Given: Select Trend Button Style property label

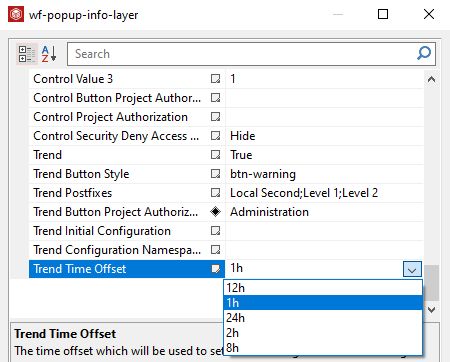Looking at the screenshot, I should click(x=81, y=174).
